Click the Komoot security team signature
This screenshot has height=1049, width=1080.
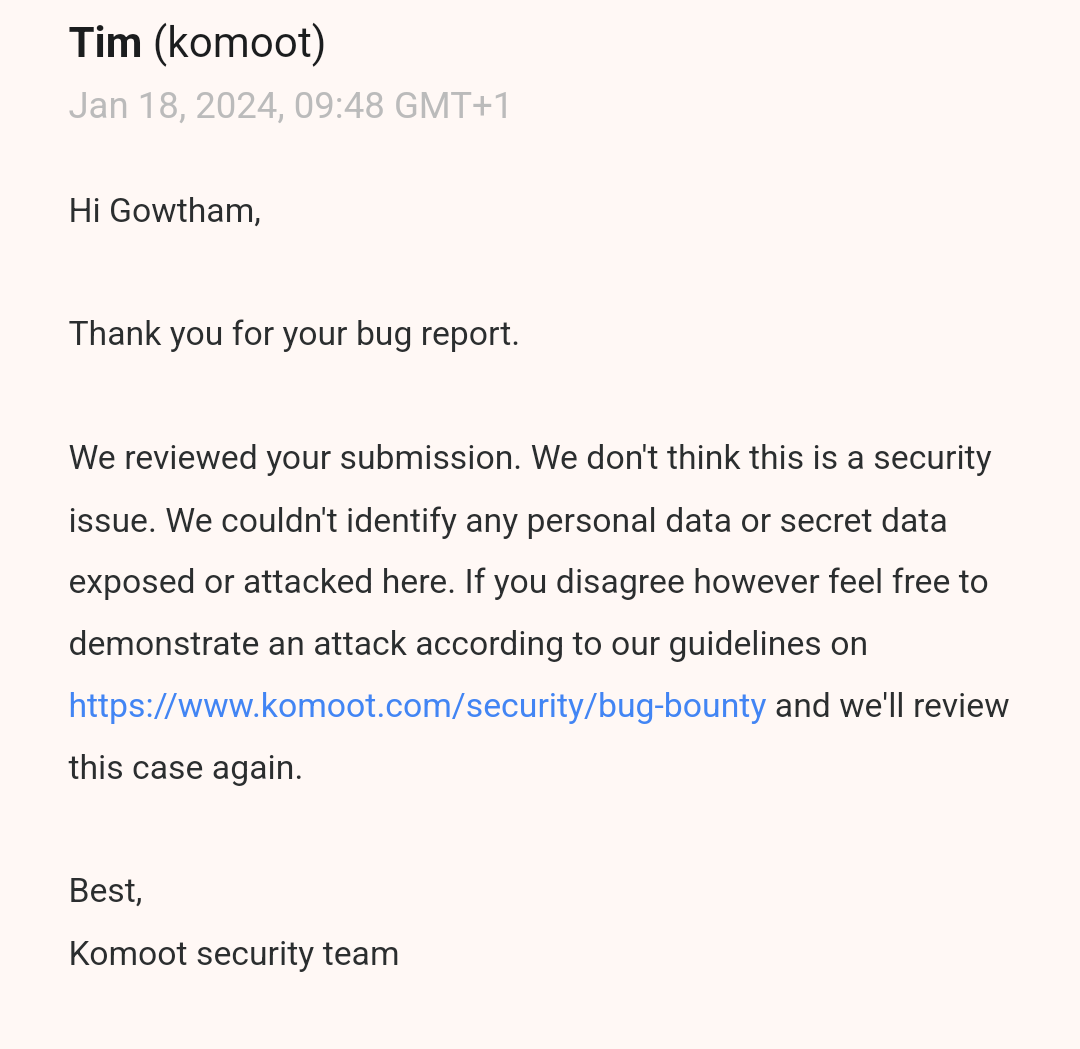click(x=234, y=954)
